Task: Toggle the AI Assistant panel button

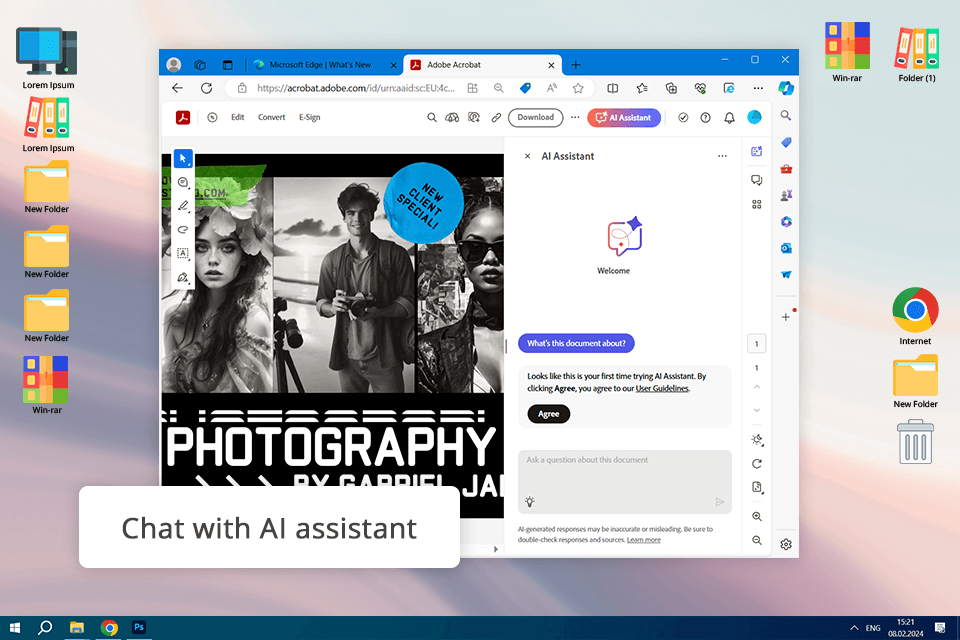Action: [624, 117]
